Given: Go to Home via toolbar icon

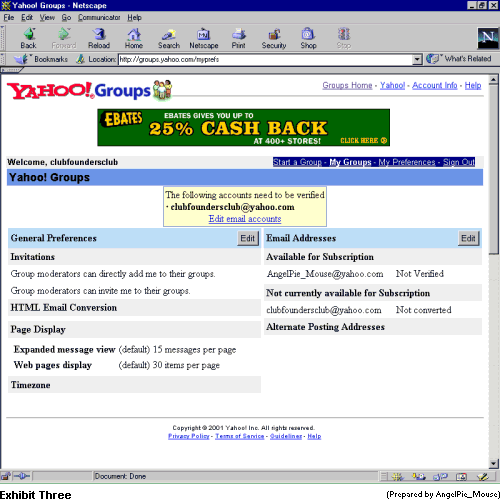Looking at the screenshot, I should [x=134, y=38].
